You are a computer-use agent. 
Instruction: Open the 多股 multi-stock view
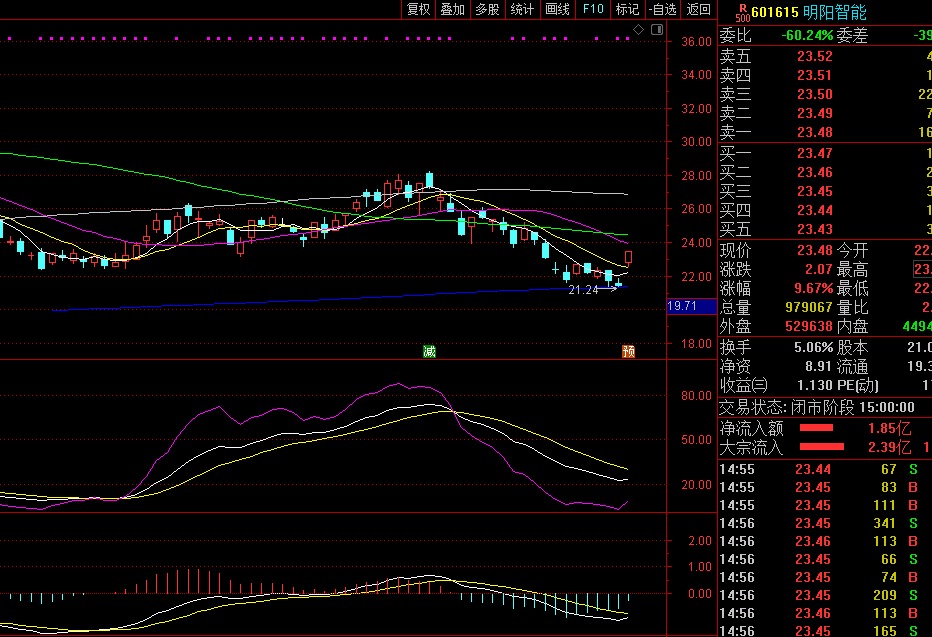click(487, 9)
